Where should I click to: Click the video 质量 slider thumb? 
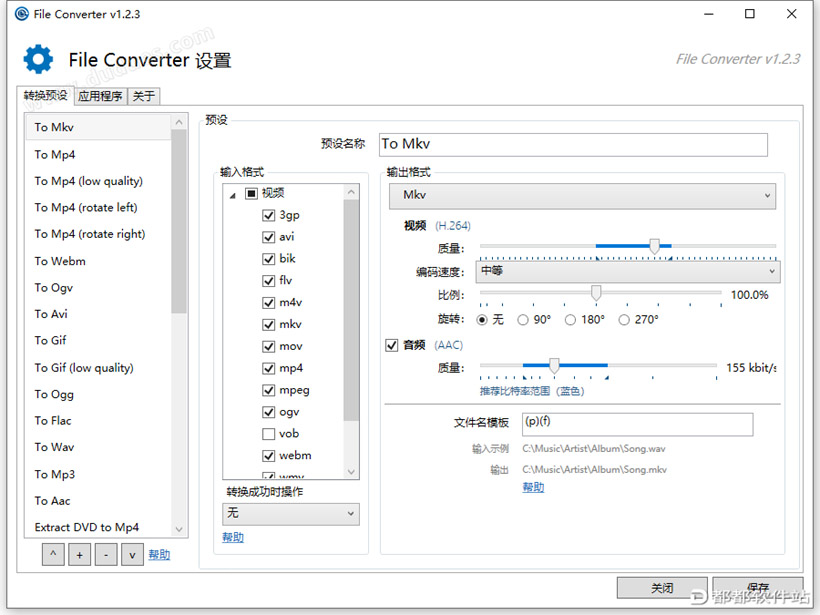click(x=654, y=246)
